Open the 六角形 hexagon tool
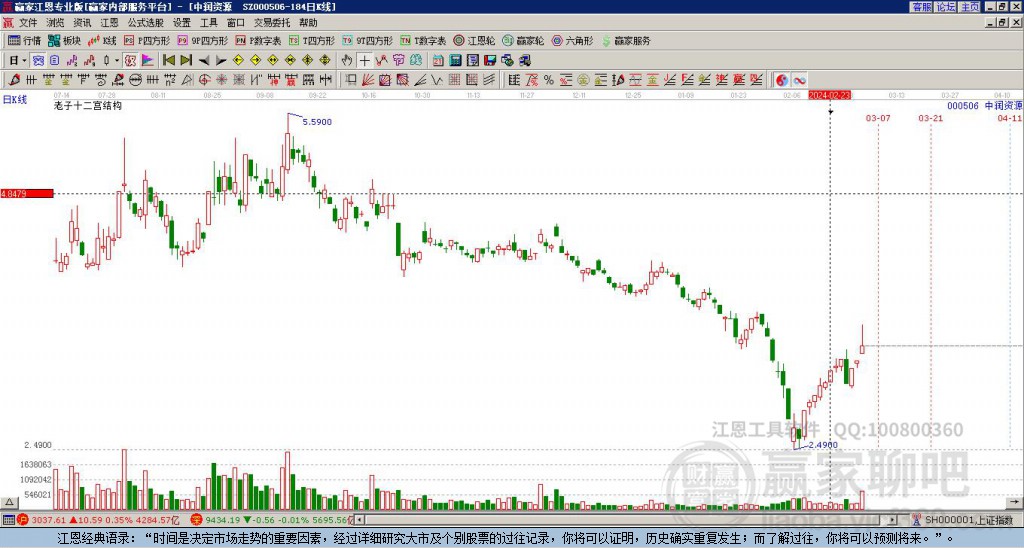 [572, 40]
